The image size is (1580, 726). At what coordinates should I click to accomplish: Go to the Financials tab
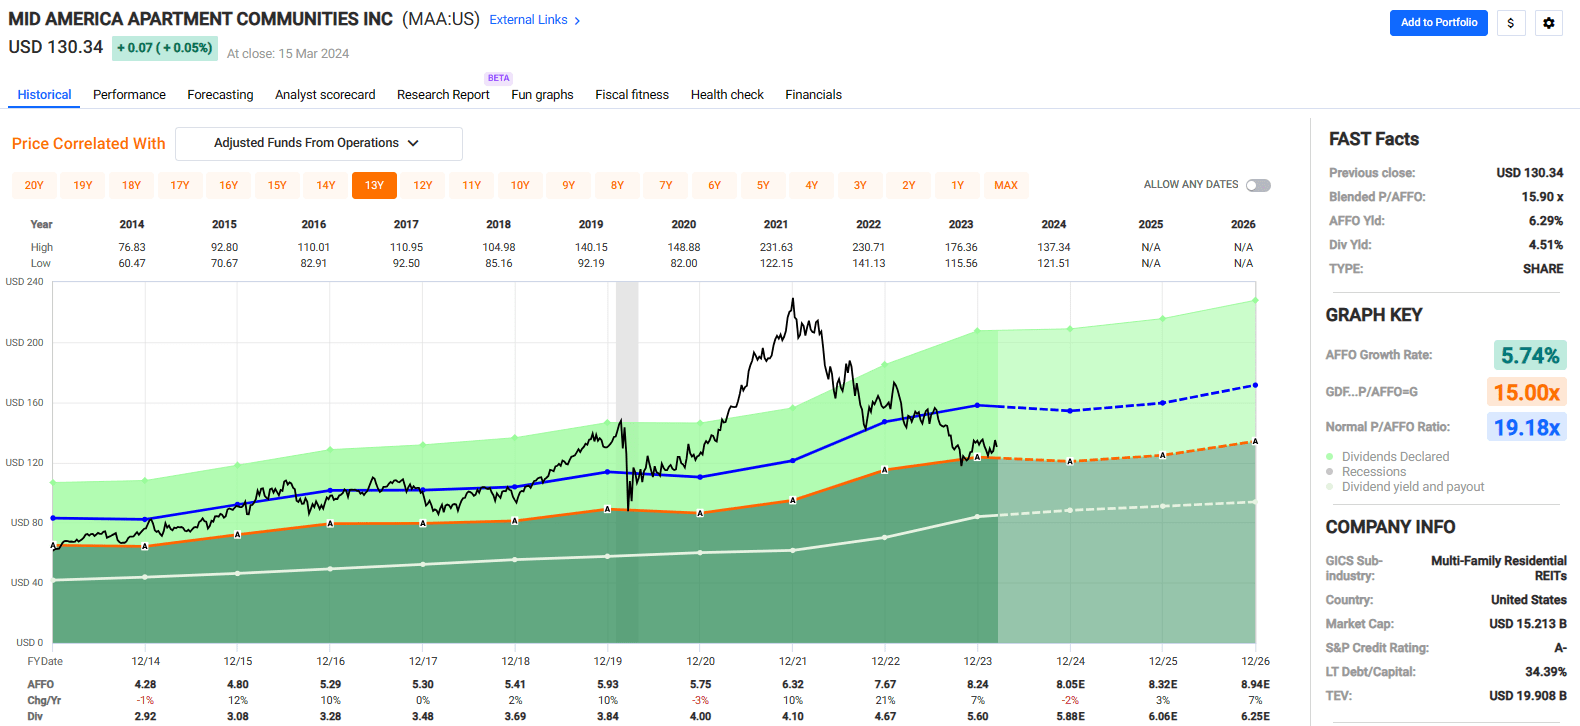tap(813, 95)
